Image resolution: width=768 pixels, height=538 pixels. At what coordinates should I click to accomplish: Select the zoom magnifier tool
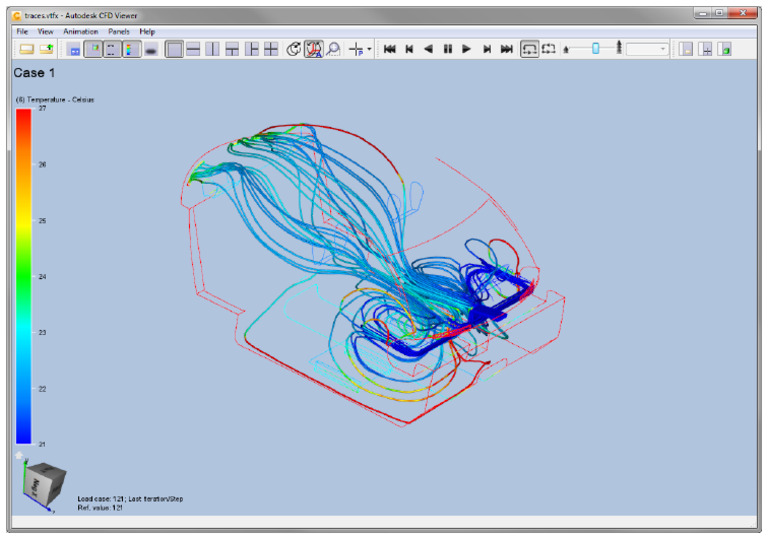pyautogui.click(x=333, y=49)
